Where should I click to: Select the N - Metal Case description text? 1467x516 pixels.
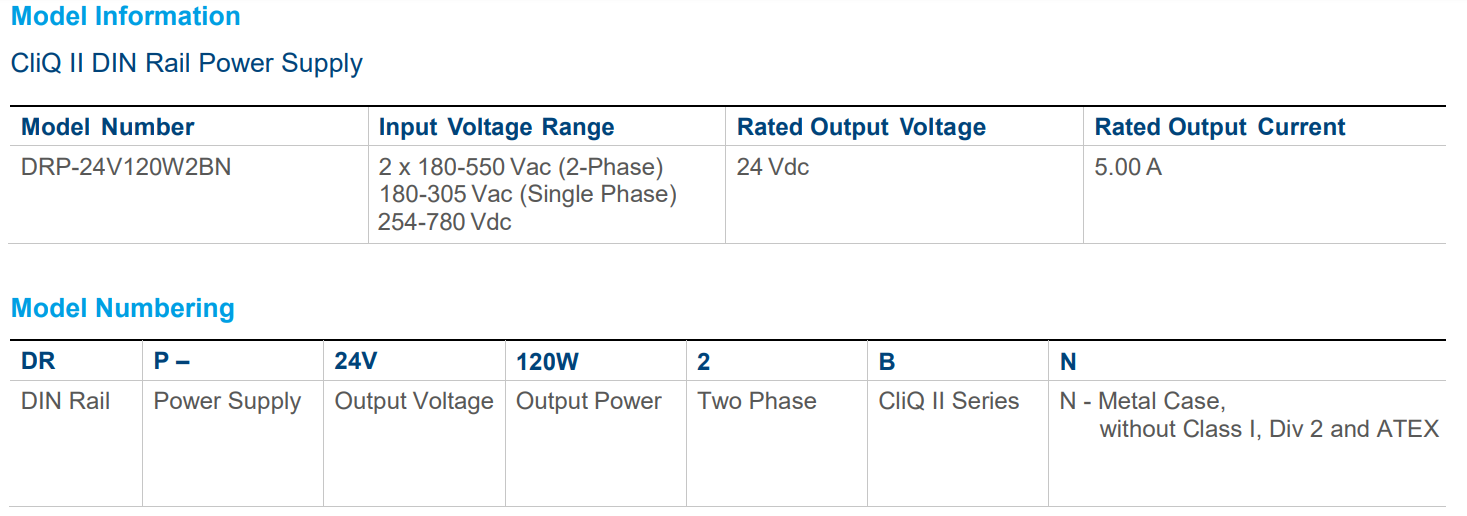pos(1142,401)
